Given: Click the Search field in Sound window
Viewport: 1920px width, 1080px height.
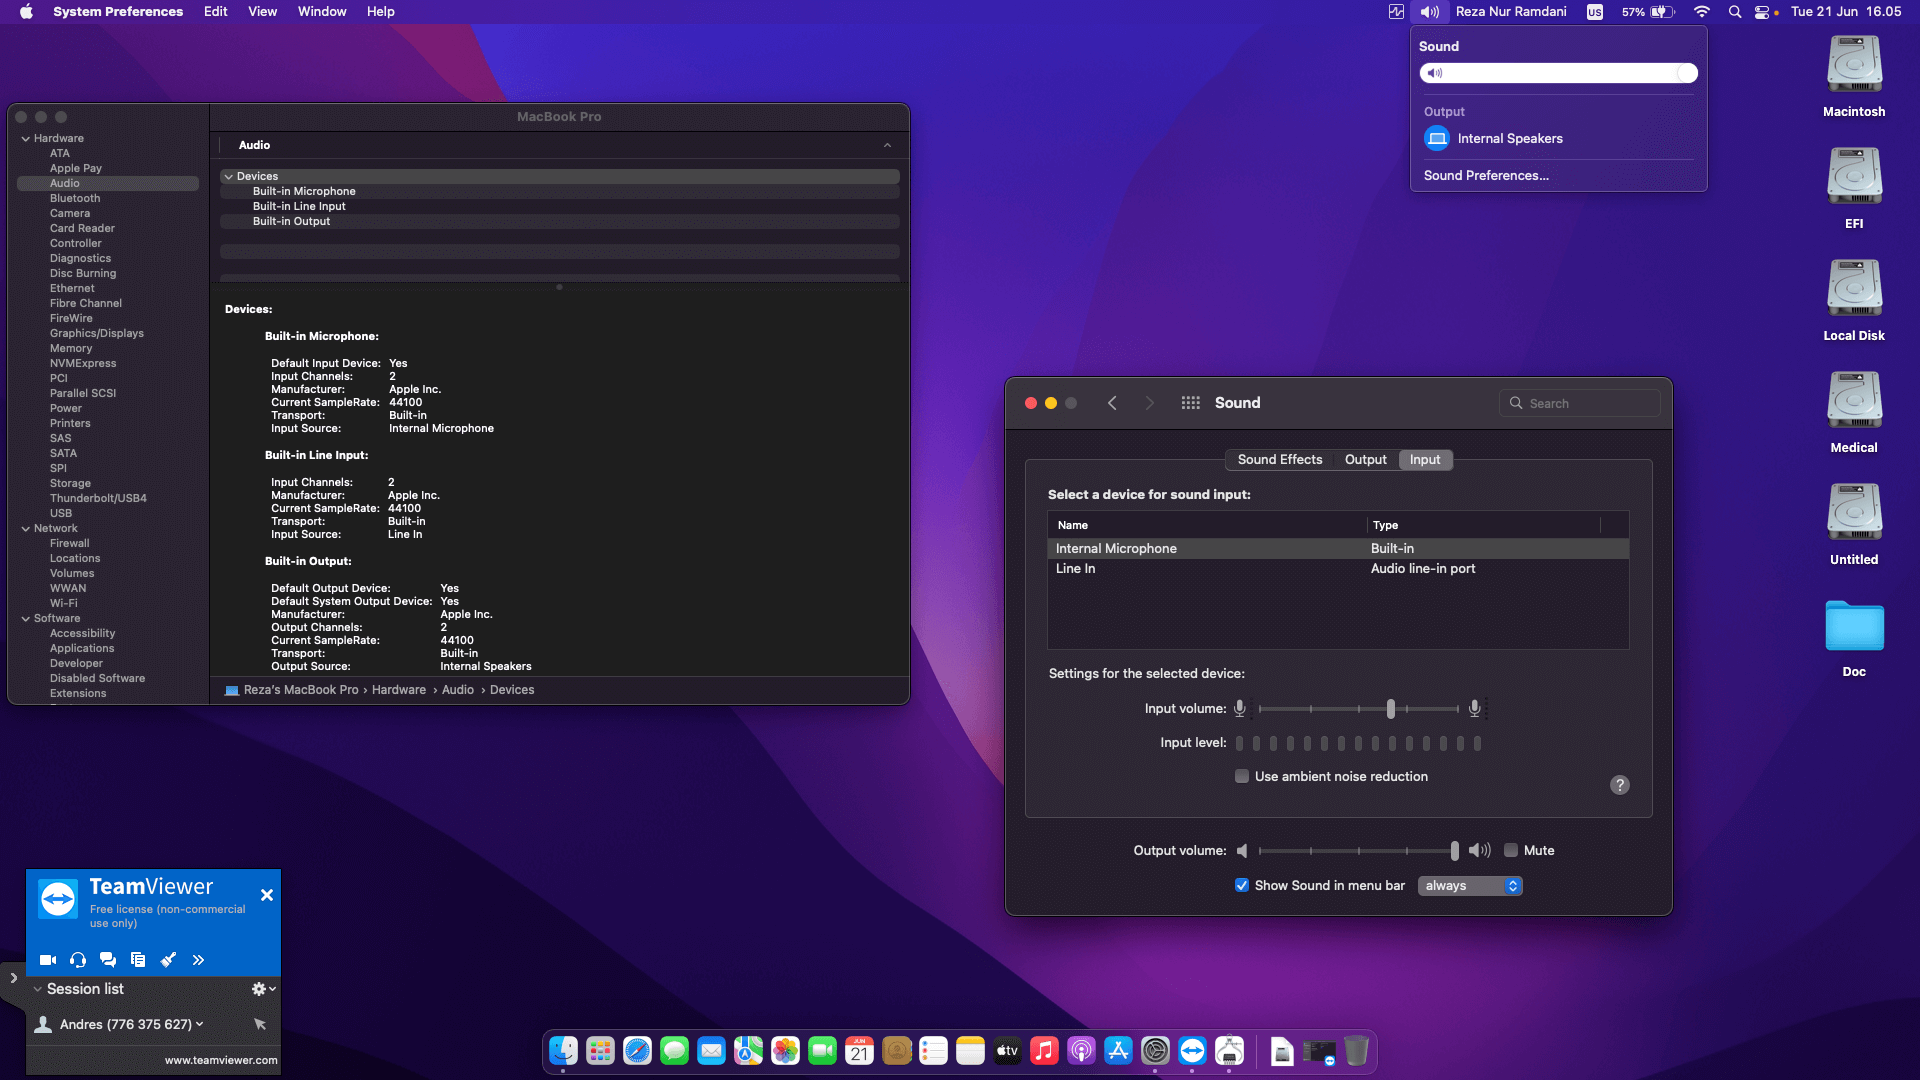Looking at the screenshot, I should tap(1579, 402).
